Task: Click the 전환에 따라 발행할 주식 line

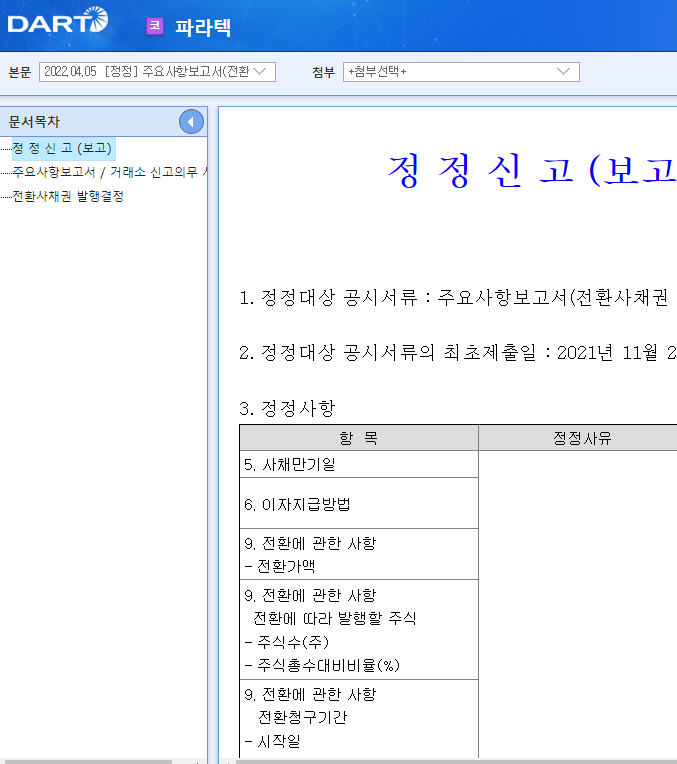Action: pyautogui.click(x=334, y=618)
